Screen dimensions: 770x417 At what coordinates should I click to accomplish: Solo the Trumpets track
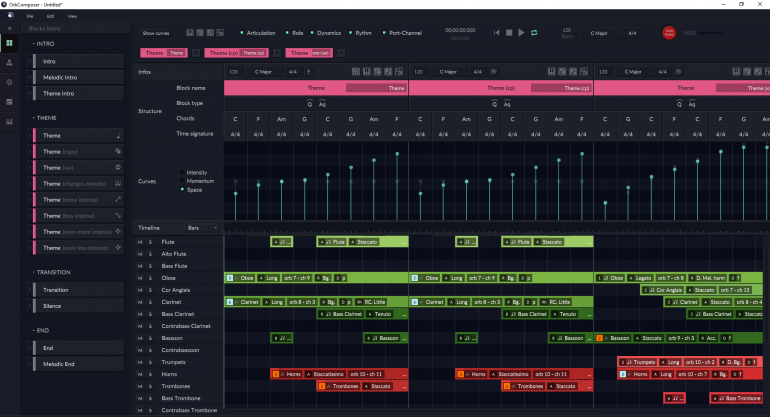point(150,362)
